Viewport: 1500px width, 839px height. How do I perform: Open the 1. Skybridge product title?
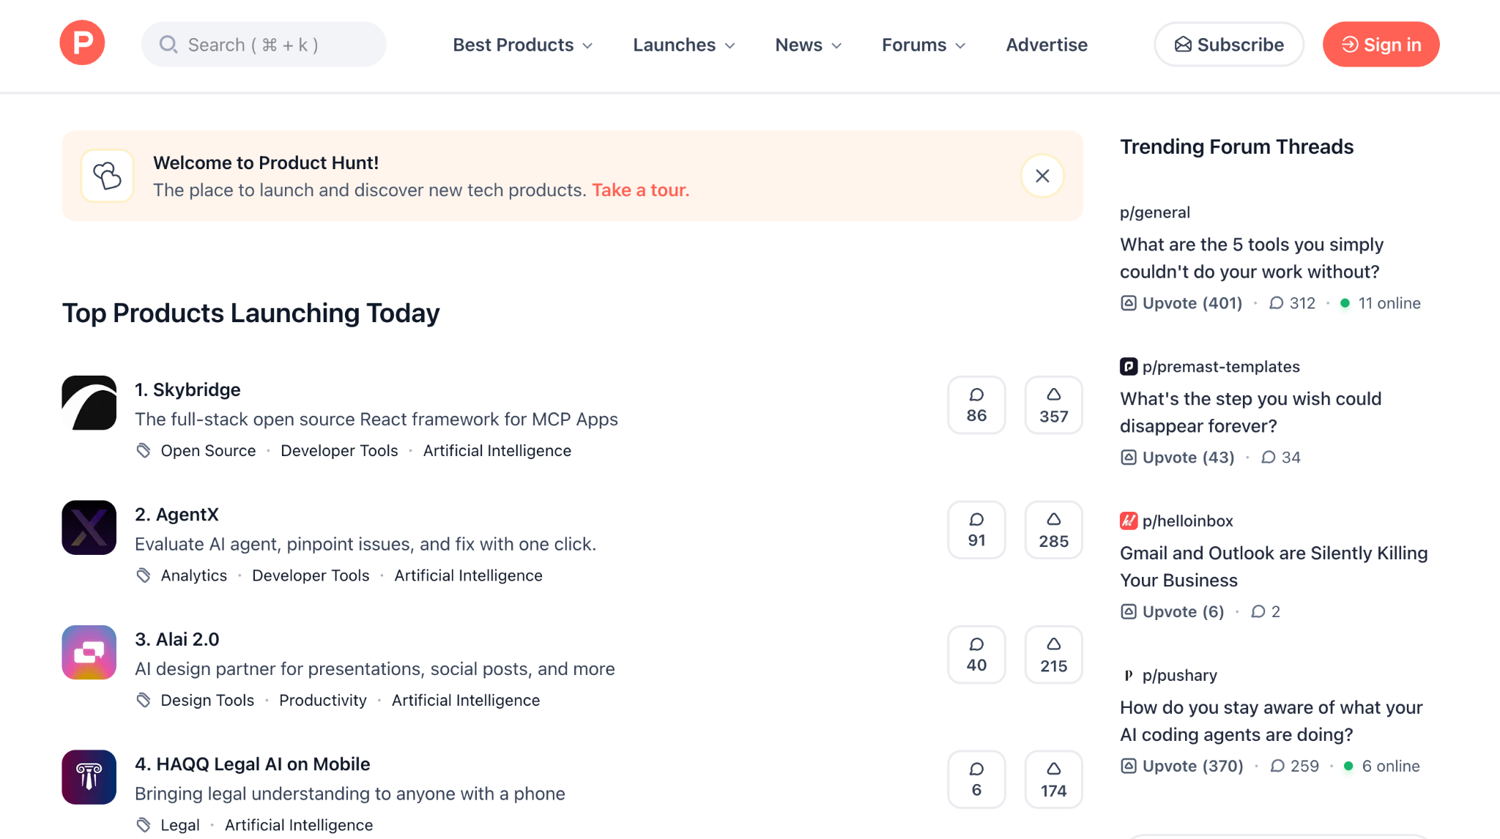point(188,390)
